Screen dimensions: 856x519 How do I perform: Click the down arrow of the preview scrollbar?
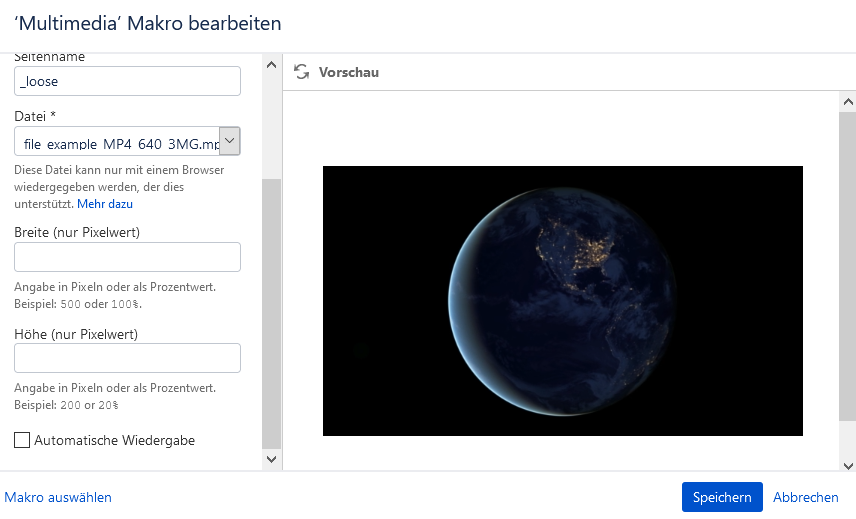(848, 466)
